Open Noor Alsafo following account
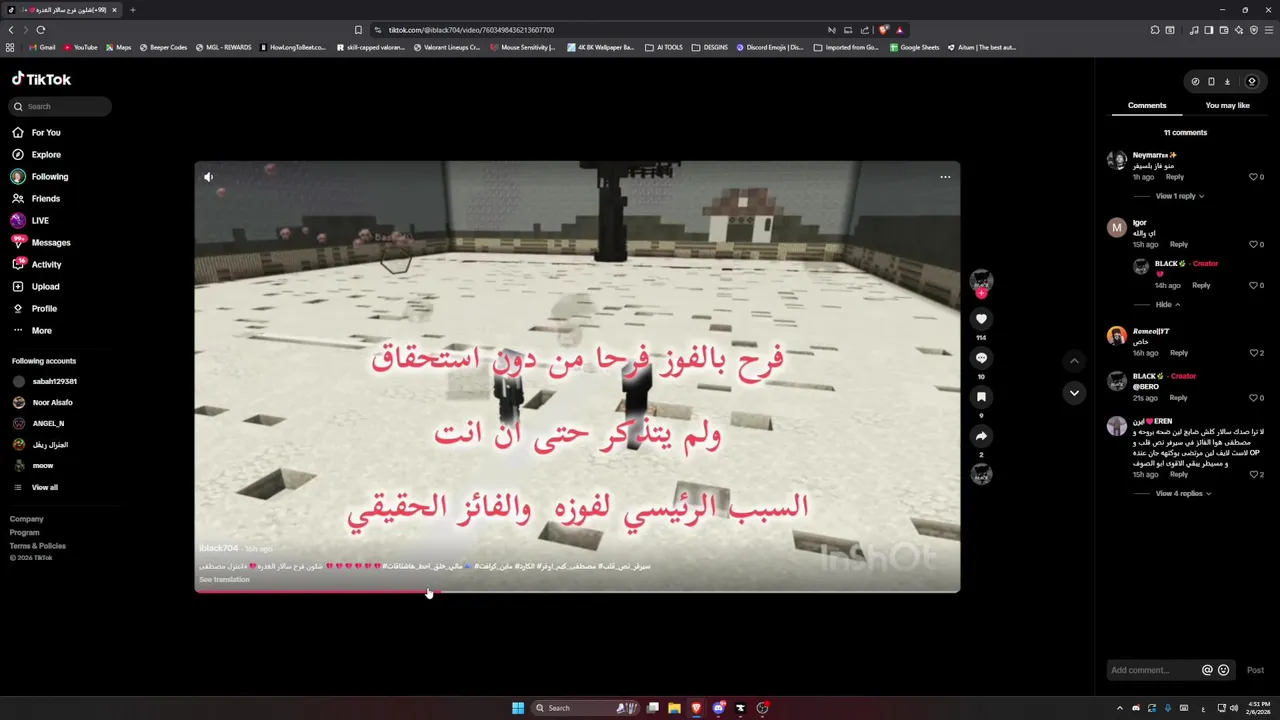This screenshot has width=1280, height=720. [43, 402]
